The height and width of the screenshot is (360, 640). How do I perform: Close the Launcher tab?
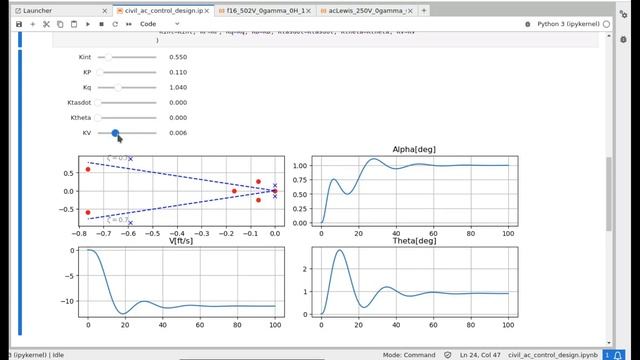tap(105, 11)
